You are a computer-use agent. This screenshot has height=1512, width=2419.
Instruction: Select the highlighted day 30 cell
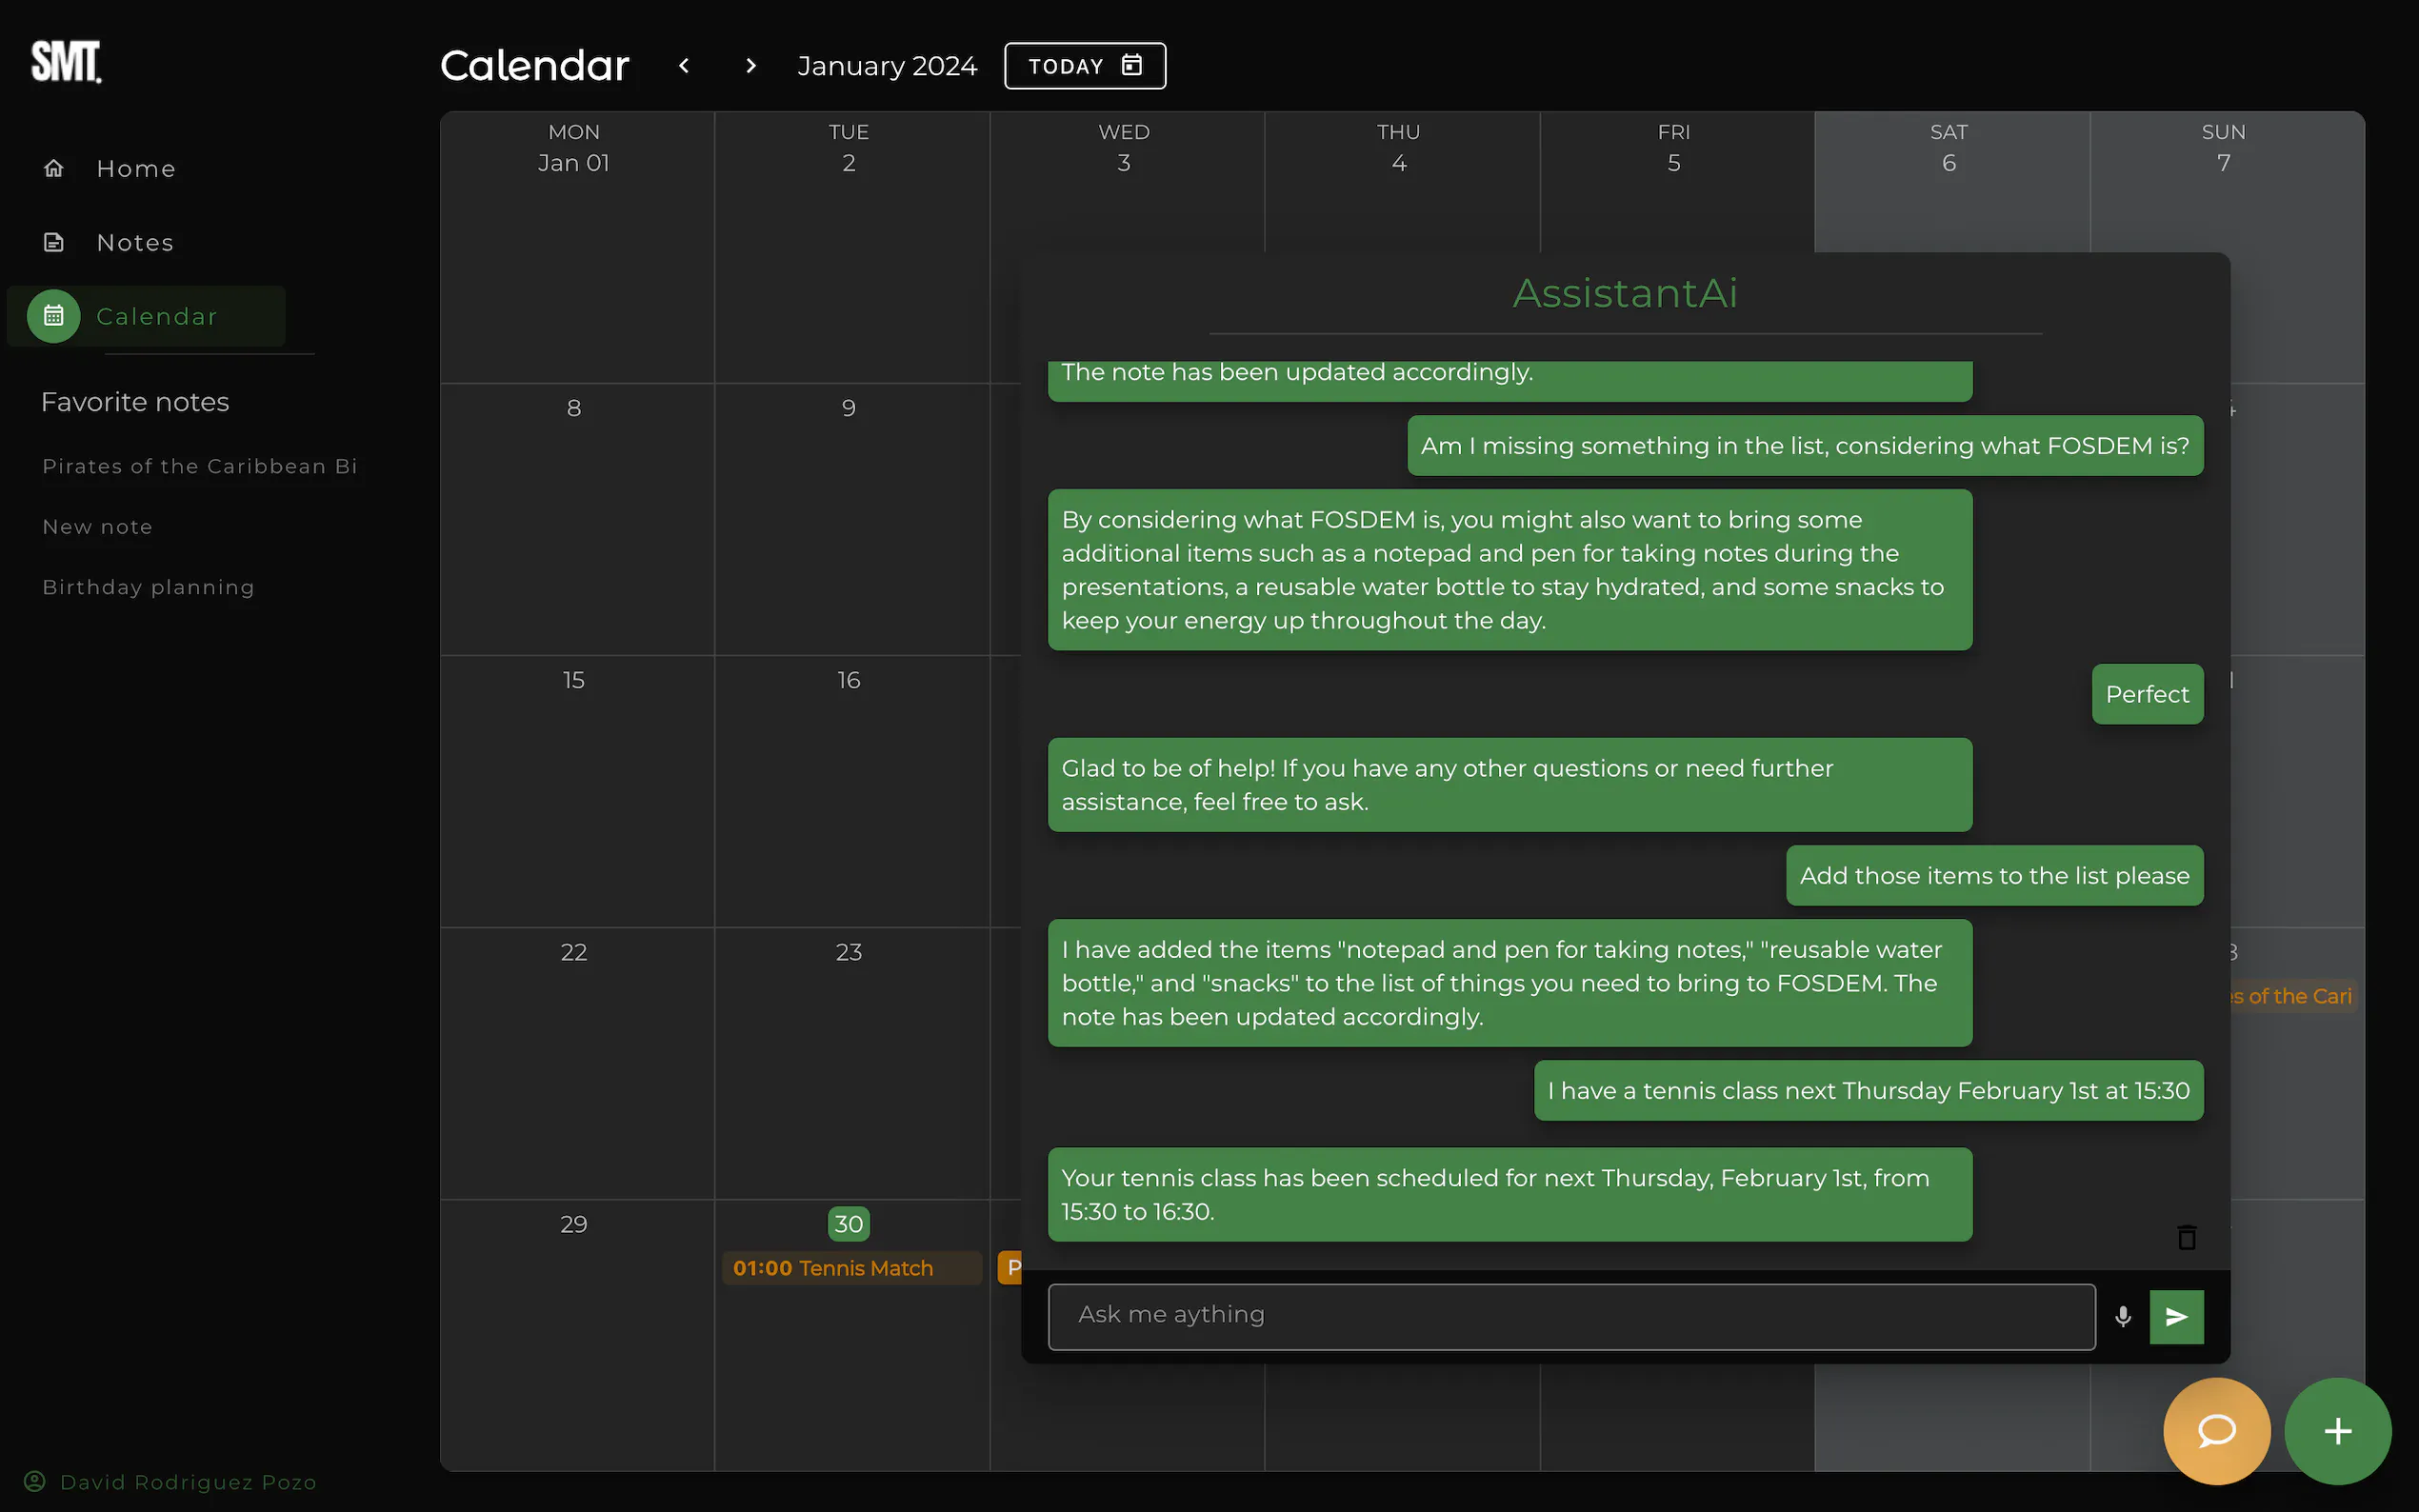coord(848,1224)
